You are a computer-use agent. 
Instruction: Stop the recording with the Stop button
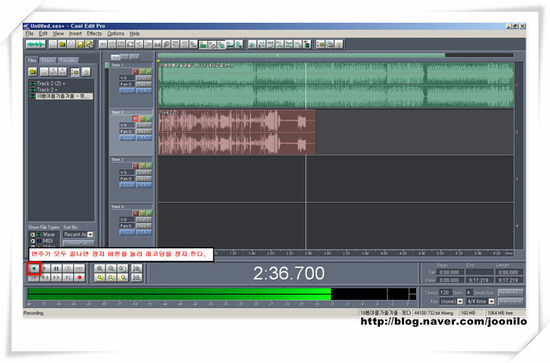[34, 268]
